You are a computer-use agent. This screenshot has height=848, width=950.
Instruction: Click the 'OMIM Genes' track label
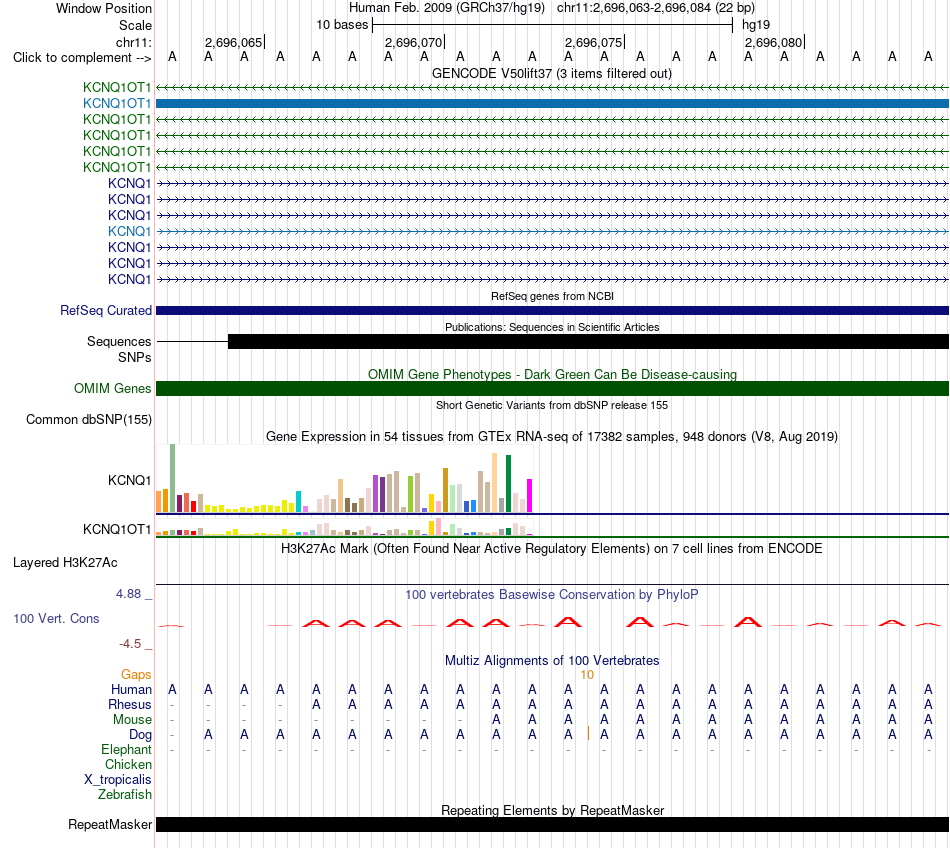112,388
